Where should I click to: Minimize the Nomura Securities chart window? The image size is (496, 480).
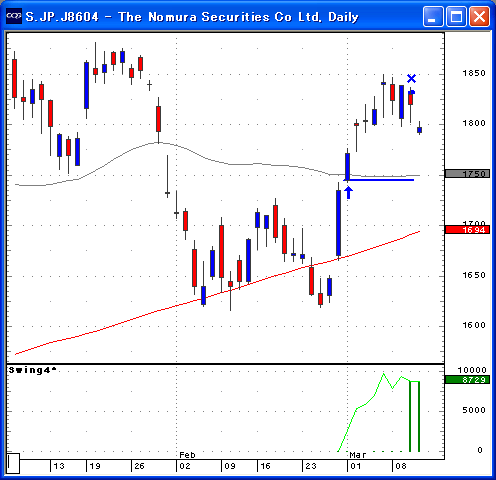[x=433, y=16]
